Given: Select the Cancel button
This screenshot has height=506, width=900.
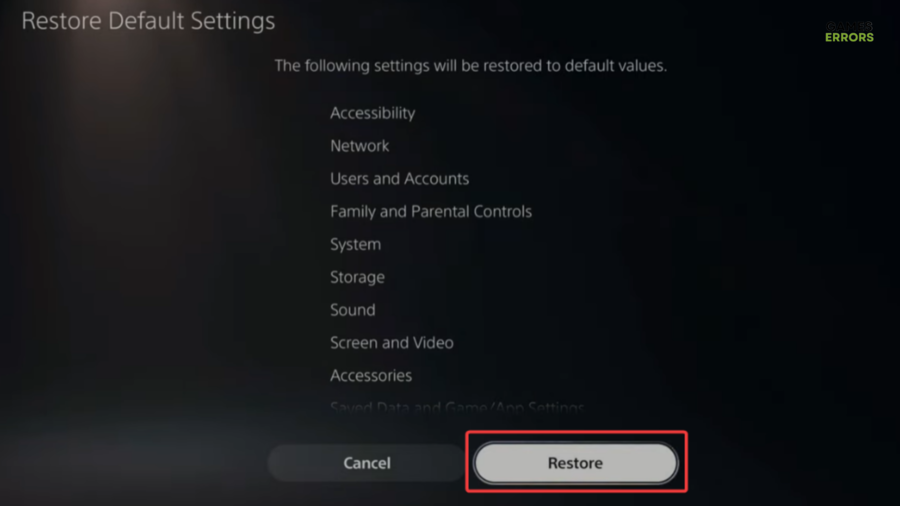Looking at the screenshot, I should click(x=366, y=462).
